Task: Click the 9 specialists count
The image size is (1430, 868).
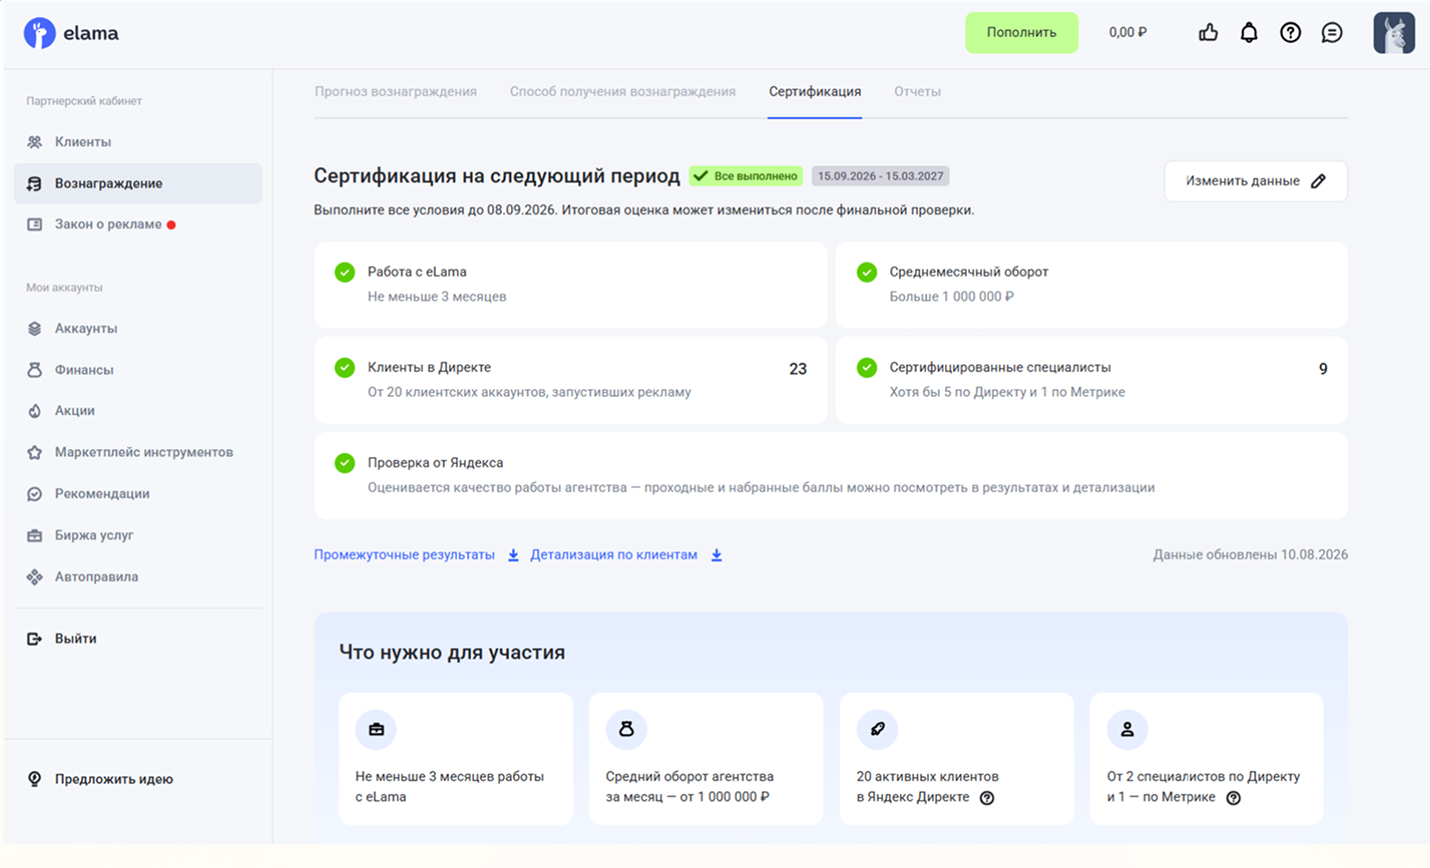Action: tap(1323, 369)
